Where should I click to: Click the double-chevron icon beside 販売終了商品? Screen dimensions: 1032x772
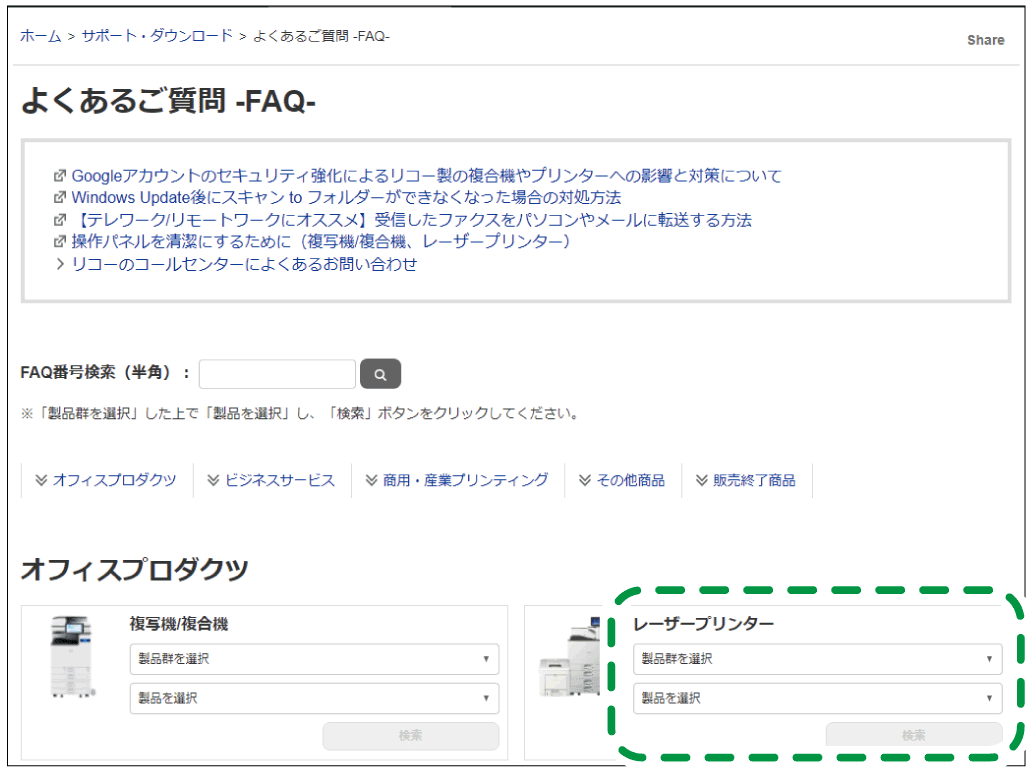700,479
